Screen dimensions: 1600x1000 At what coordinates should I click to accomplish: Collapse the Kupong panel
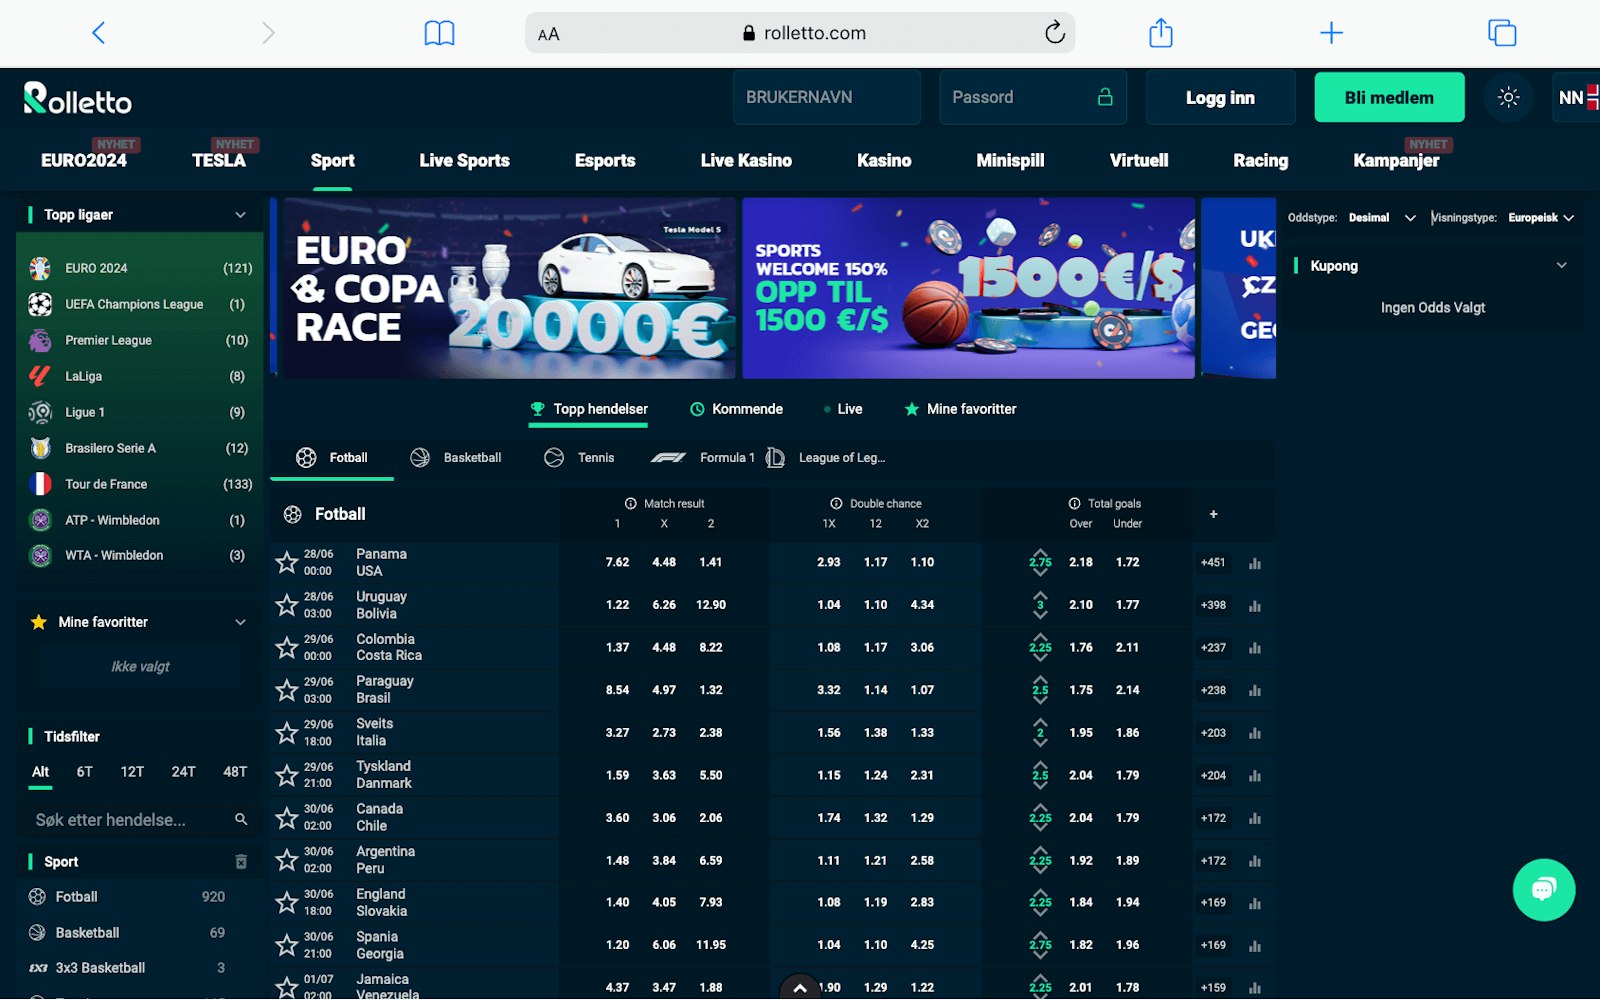point(1561,266)
